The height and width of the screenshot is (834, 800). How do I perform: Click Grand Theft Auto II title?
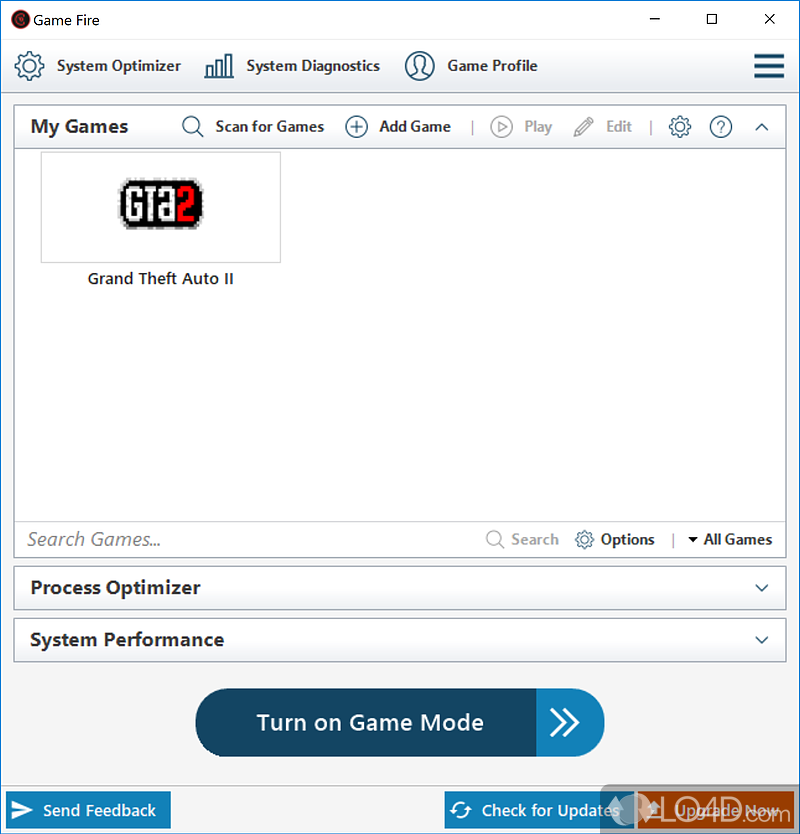point(161,279)
